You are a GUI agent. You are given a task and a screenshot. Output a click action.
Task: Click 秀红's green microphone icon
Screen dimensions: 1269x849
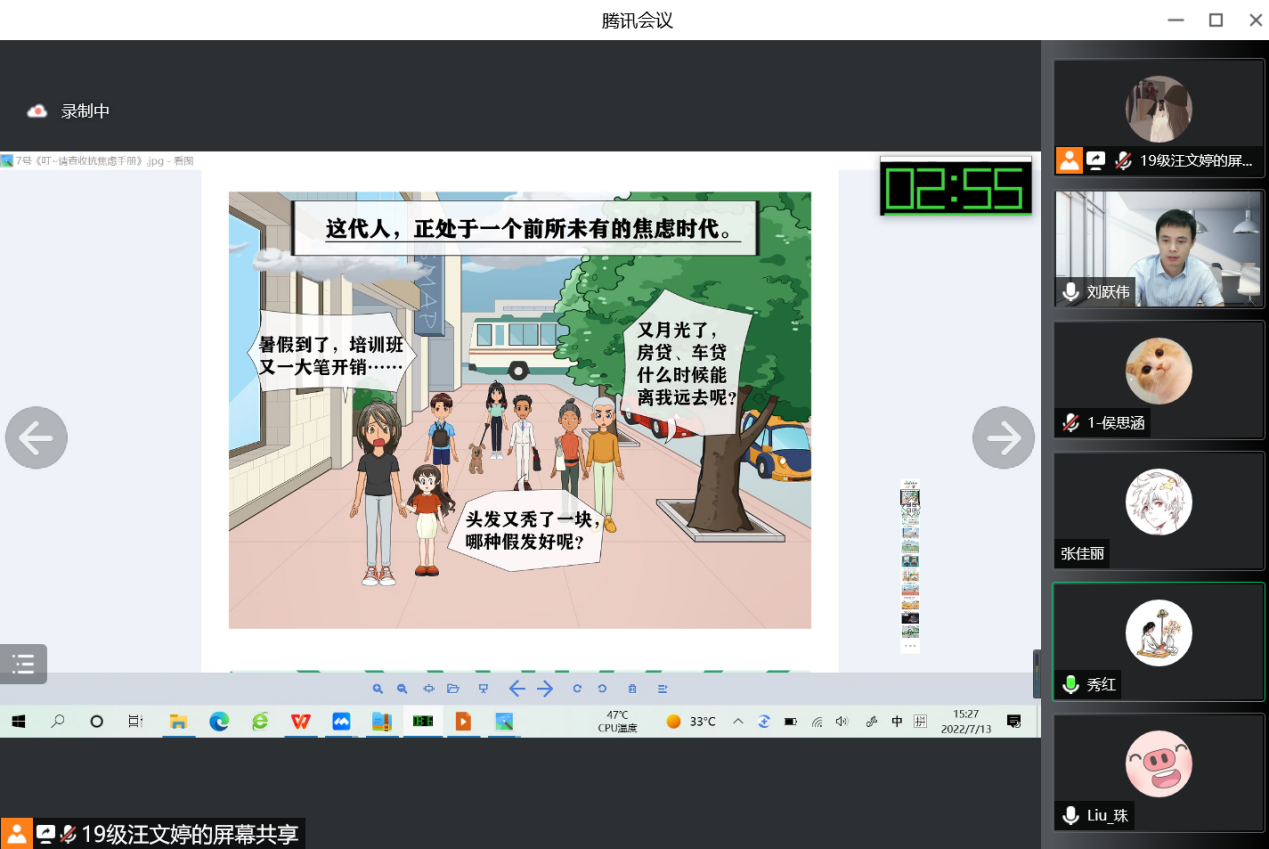(x=1071, y=685)
